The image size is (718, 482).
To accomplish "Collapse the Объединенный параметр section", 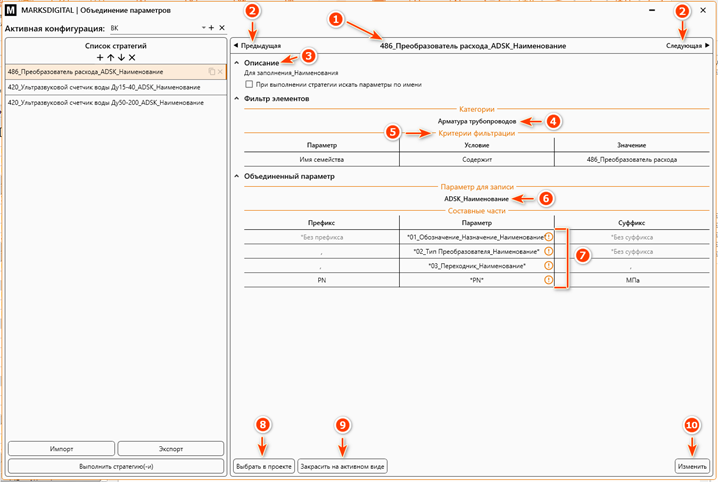I will point(237,175).
